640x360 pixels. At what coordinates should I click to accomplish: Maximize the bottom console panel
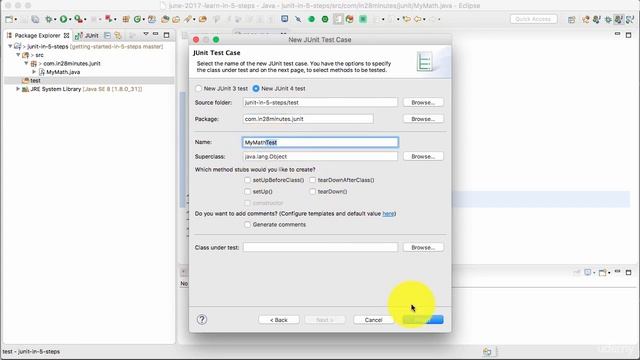(x=628, y=272)
